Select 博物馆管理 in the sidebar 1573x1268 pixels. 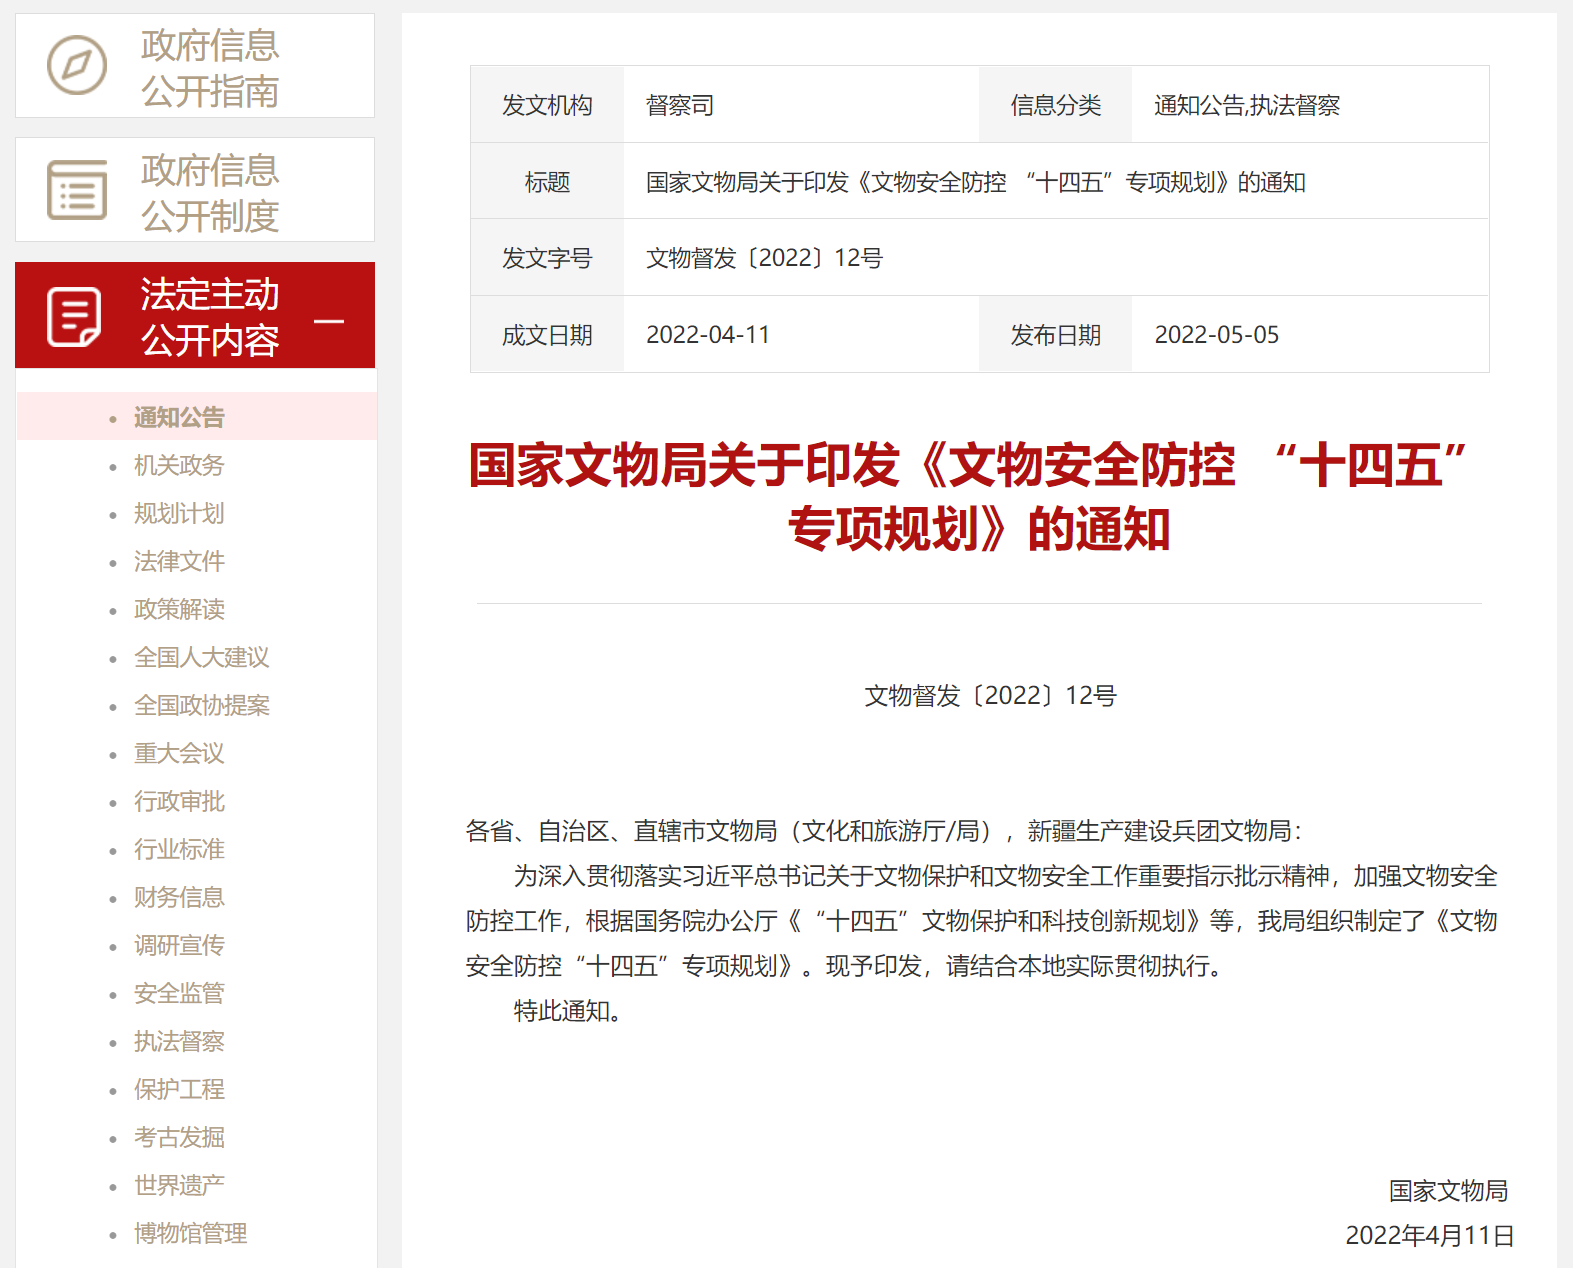(190, 1233)
